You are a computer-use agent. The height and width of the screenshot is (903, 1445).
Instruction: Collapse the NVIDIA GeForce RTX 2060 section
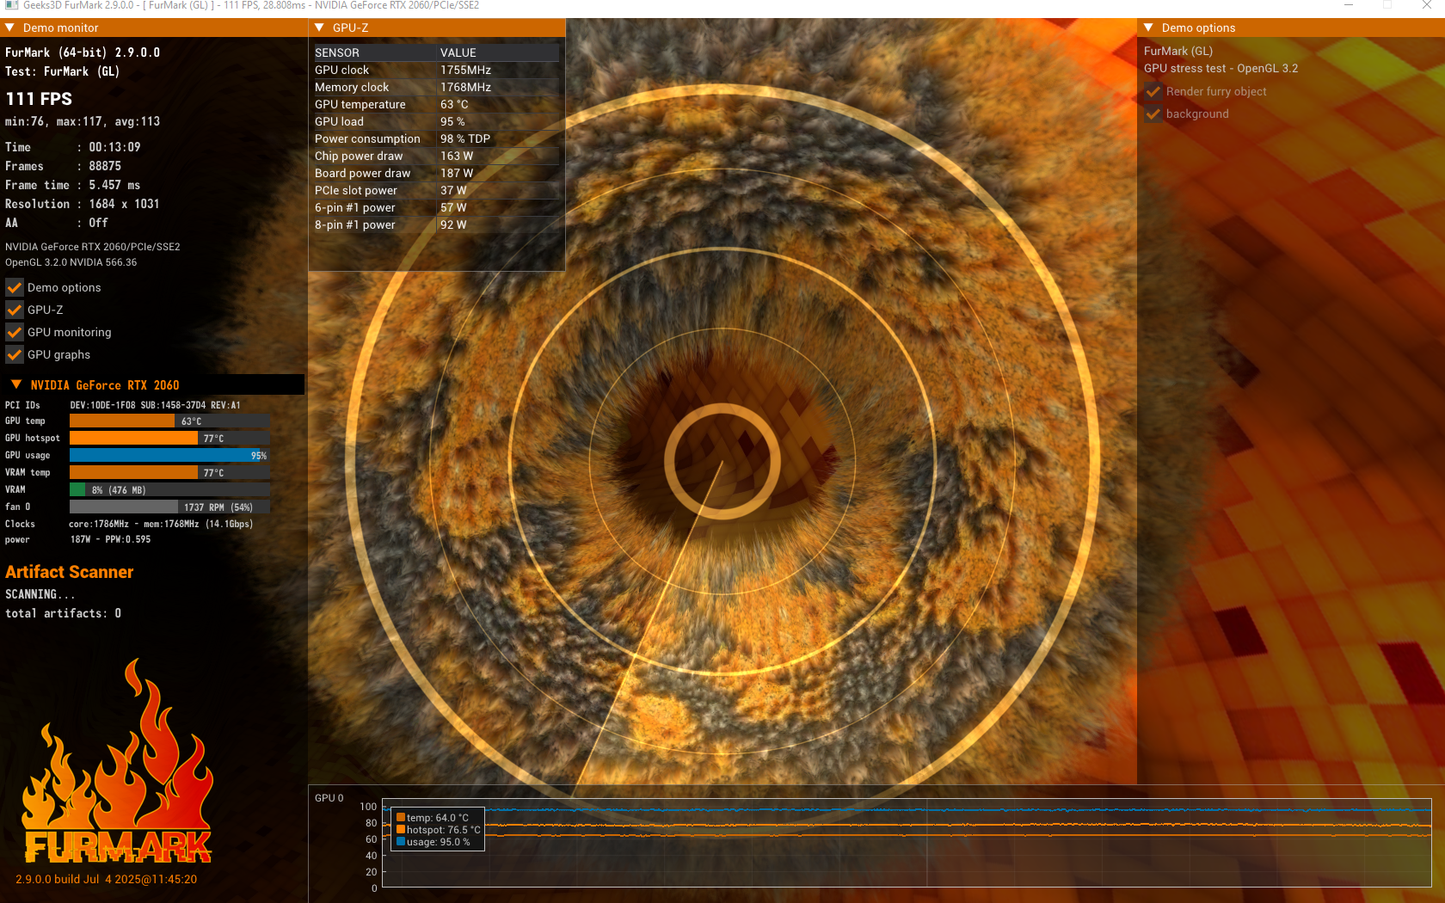coord(16,385)
